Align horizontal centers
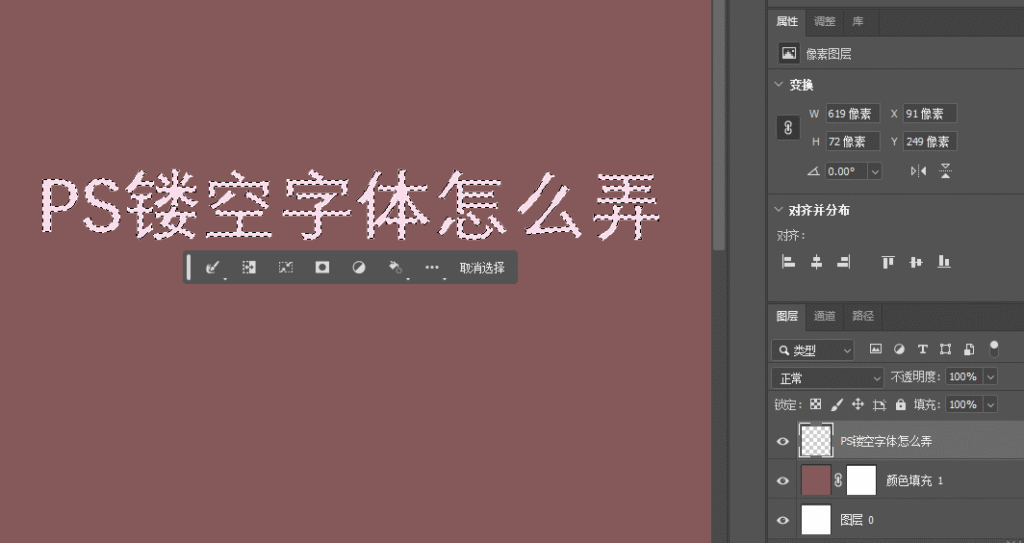 click(816, 262)
